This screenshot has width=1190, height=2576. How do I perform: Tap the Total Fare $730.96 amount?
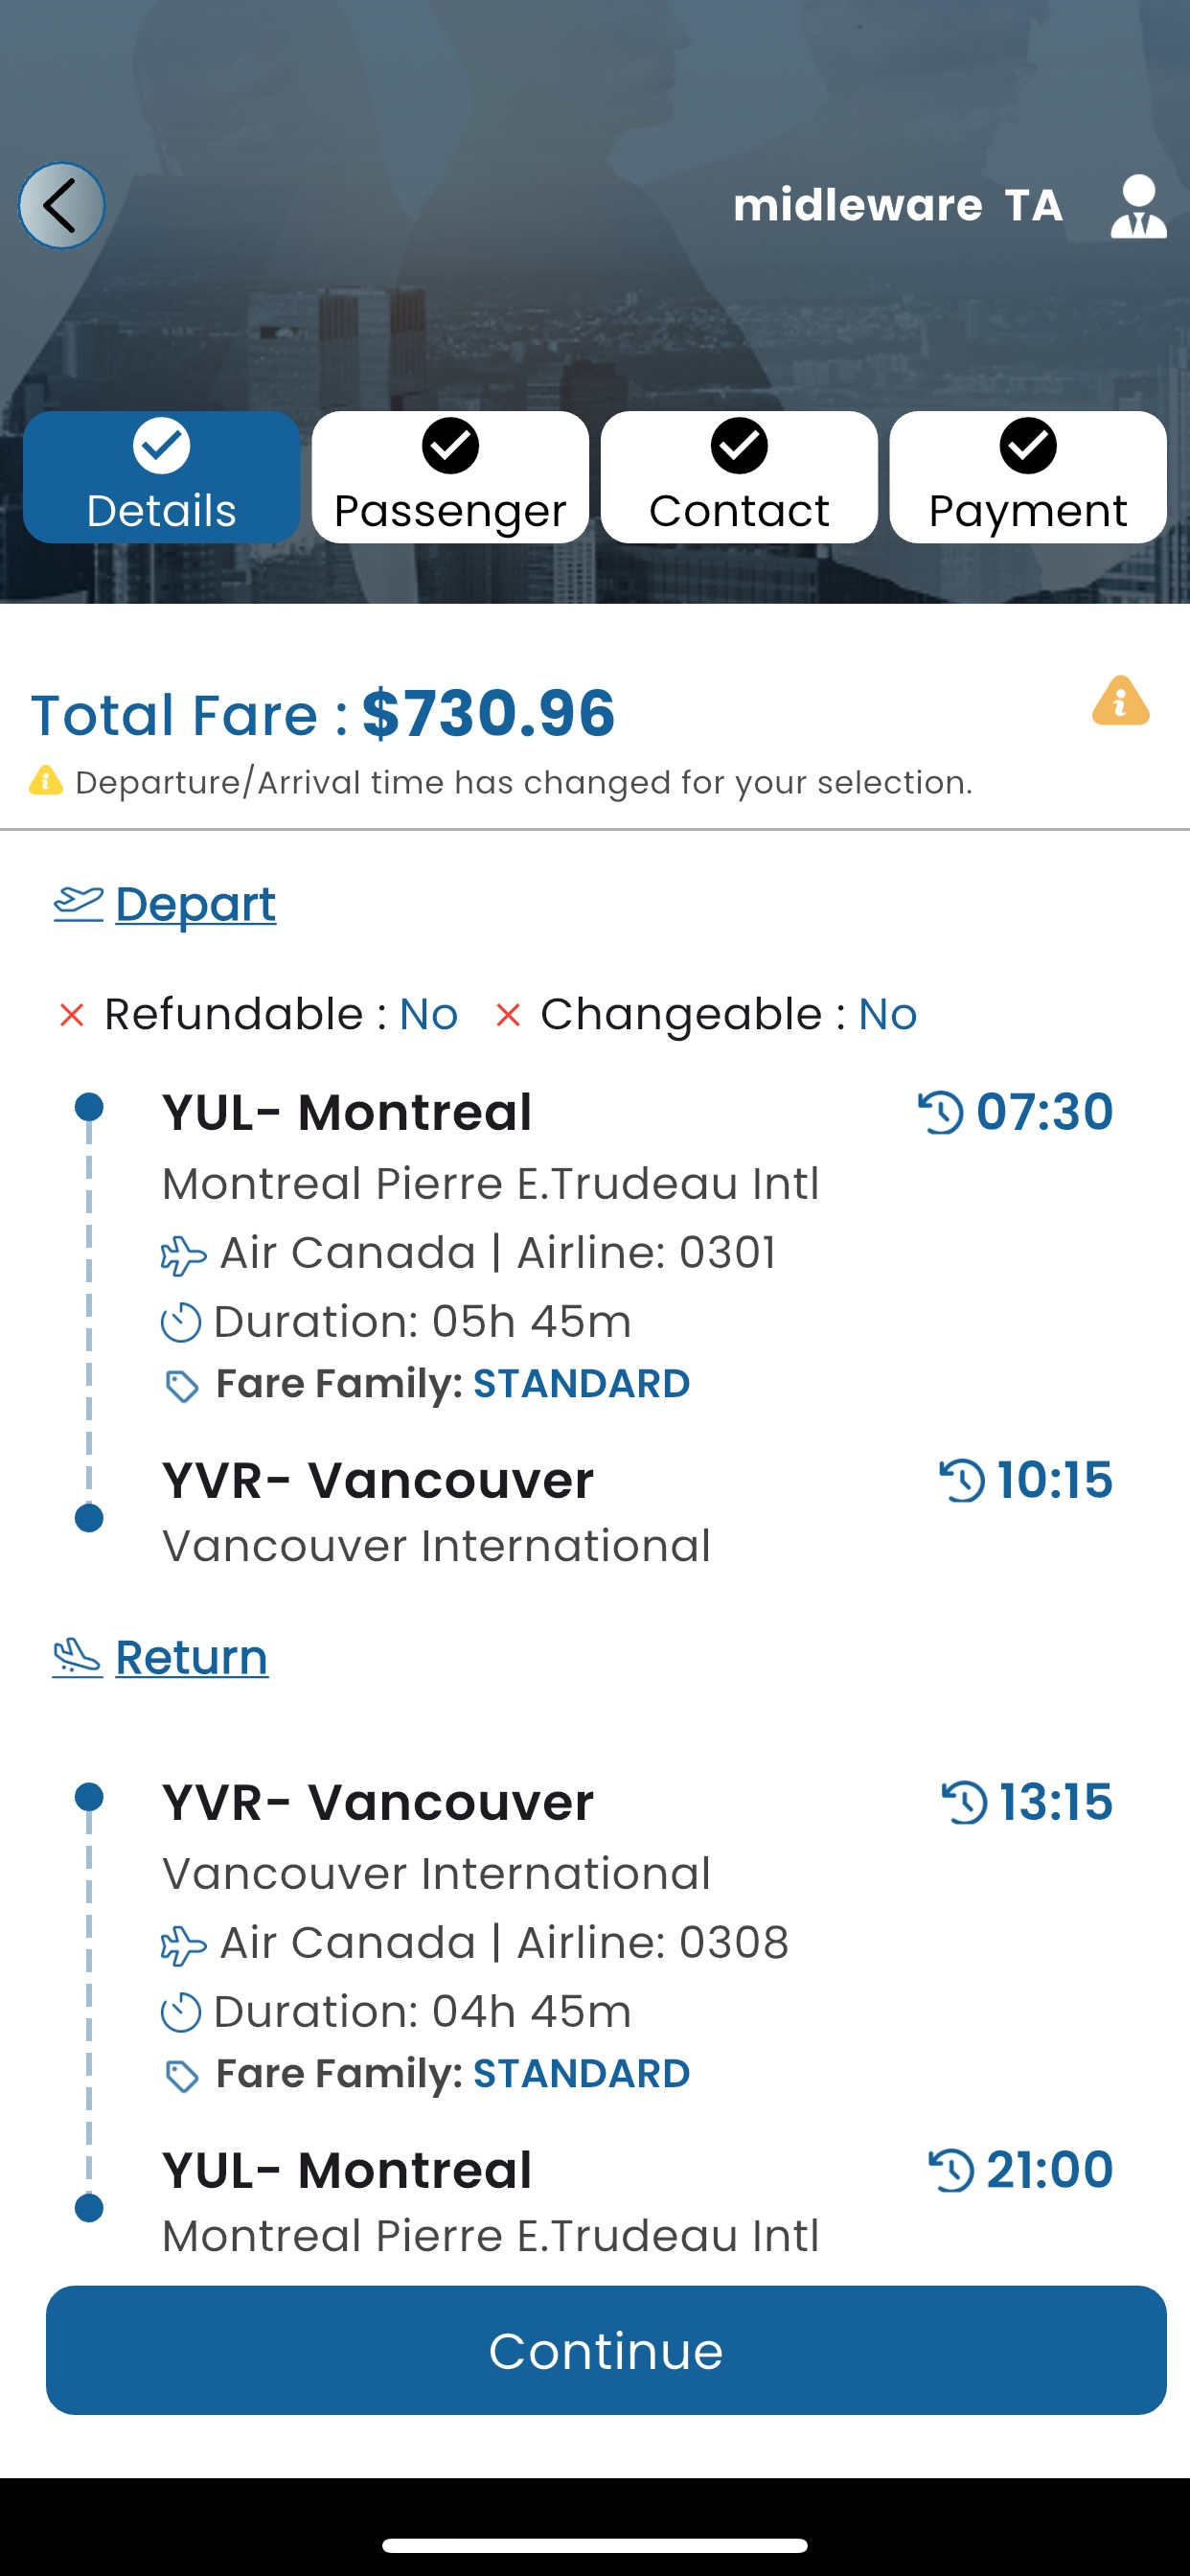(x=488, y=714)
